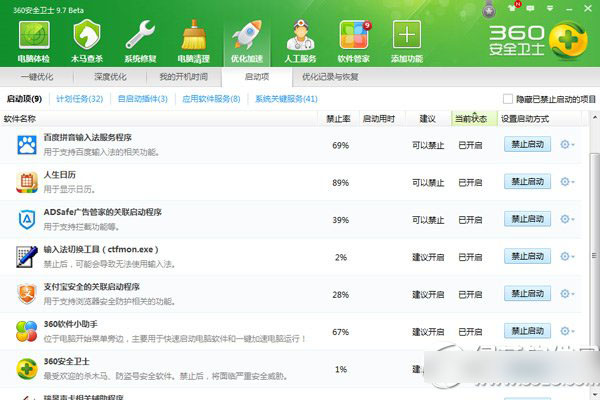Select 启动项(9) sub-category
600x400 pixels.
tap(24, 99)
